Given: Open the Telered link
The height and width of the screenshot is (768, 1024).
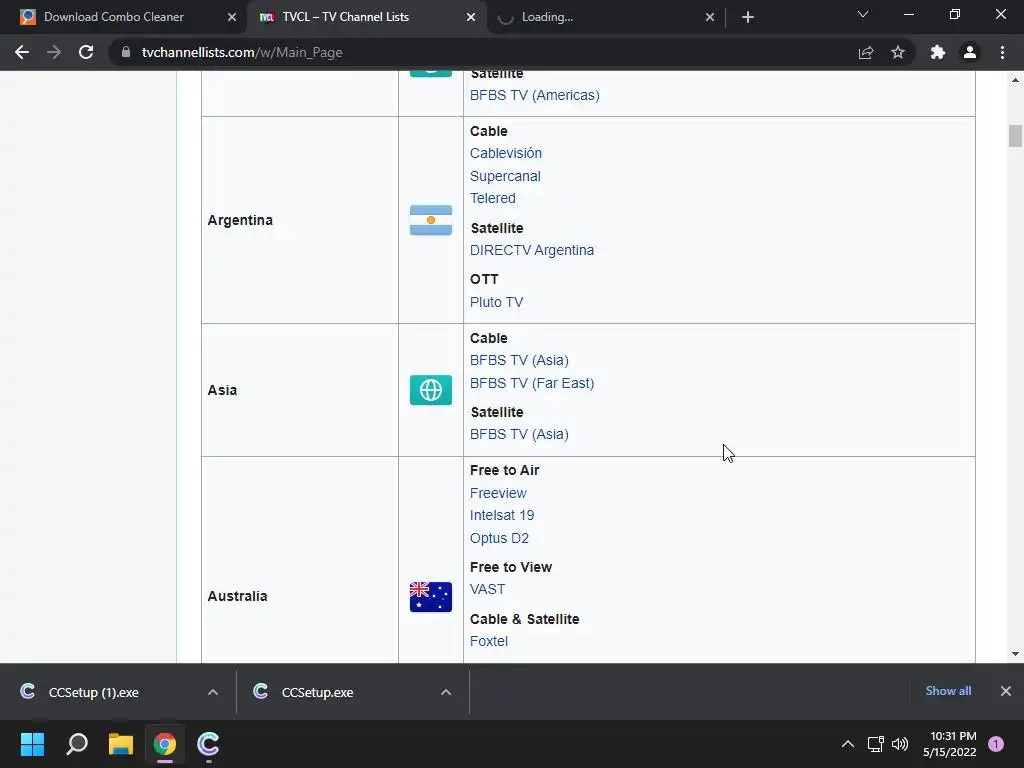Looking at the screenshot, I should 492,198.
